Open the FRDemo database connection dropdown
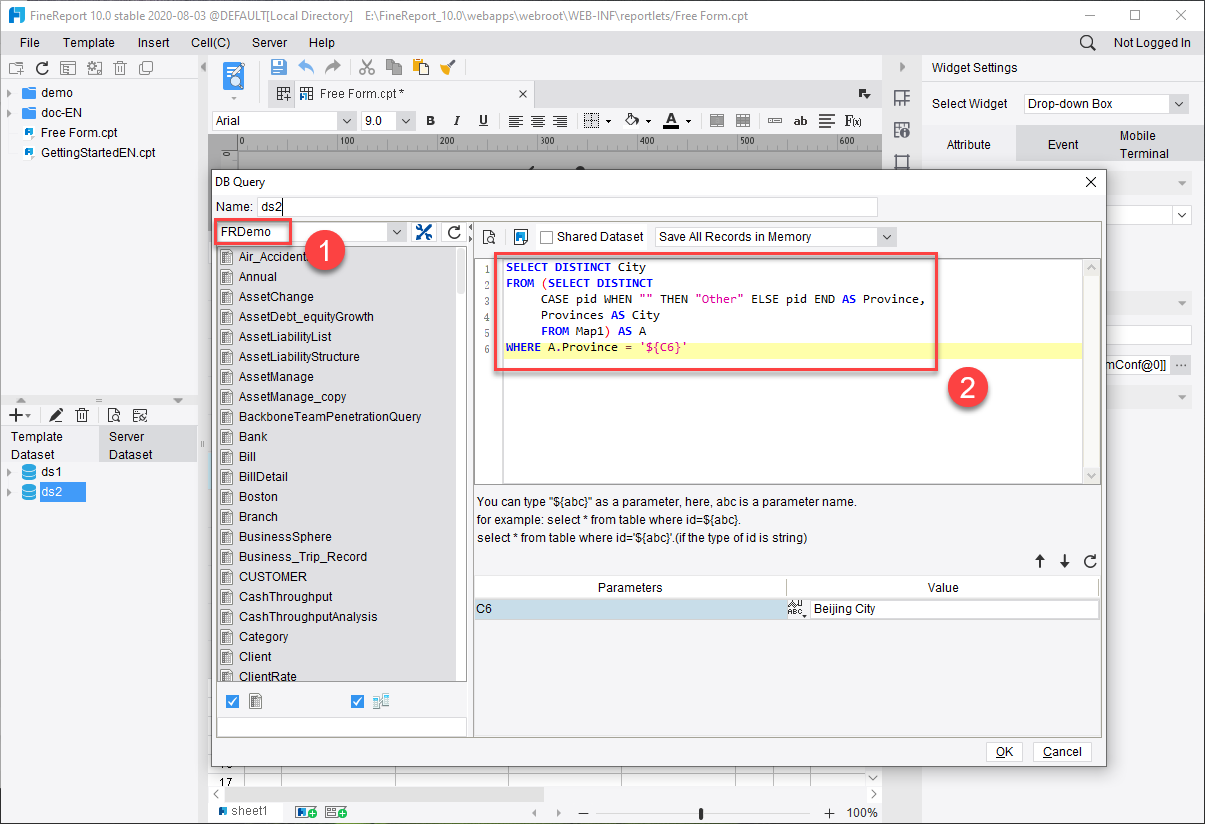The height and width of the screenshot is (824, 1205). click(x=397, y=232)
